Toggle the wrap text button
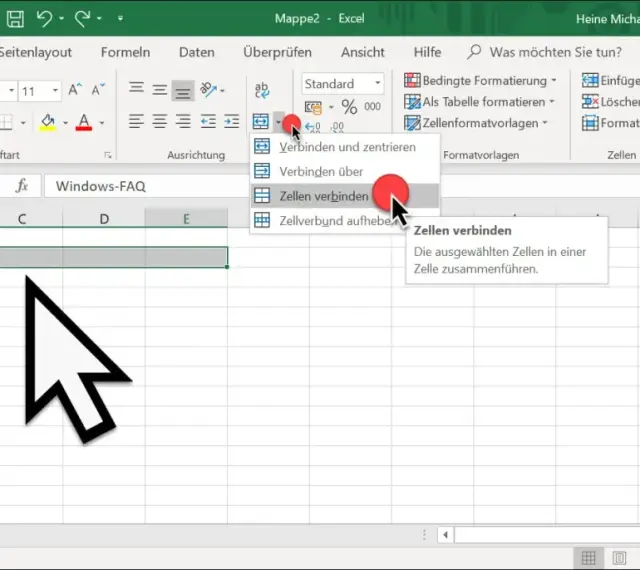This screenshot has width=640, height=570. [x=262, y=90]
